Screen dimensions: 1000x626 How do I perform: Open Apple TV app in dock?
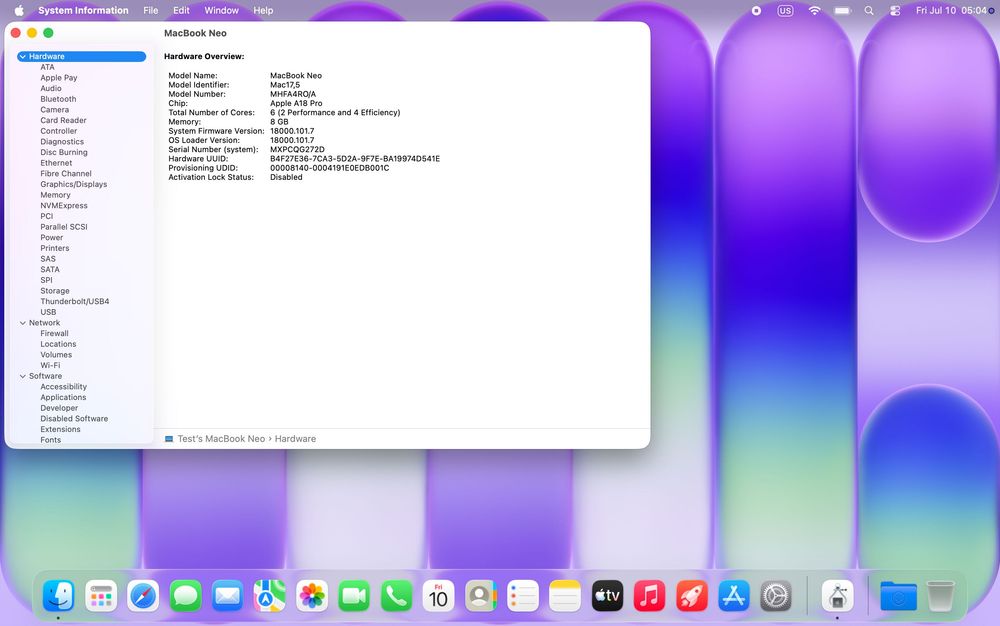click(x=607, y=596)
